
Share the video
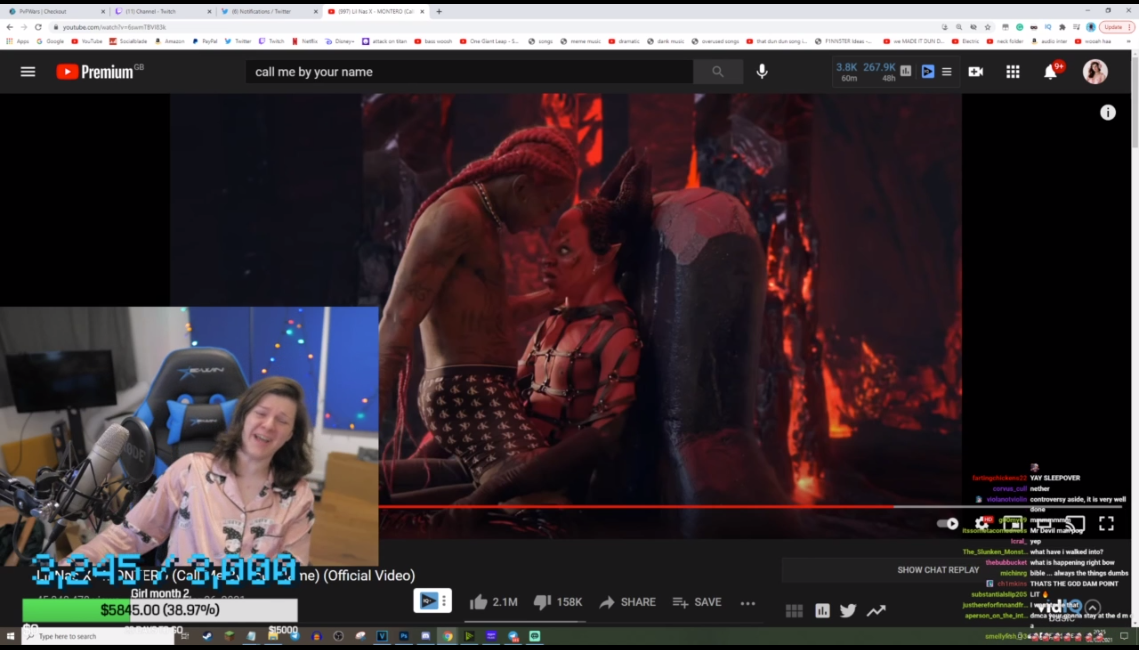coord(628,602)
